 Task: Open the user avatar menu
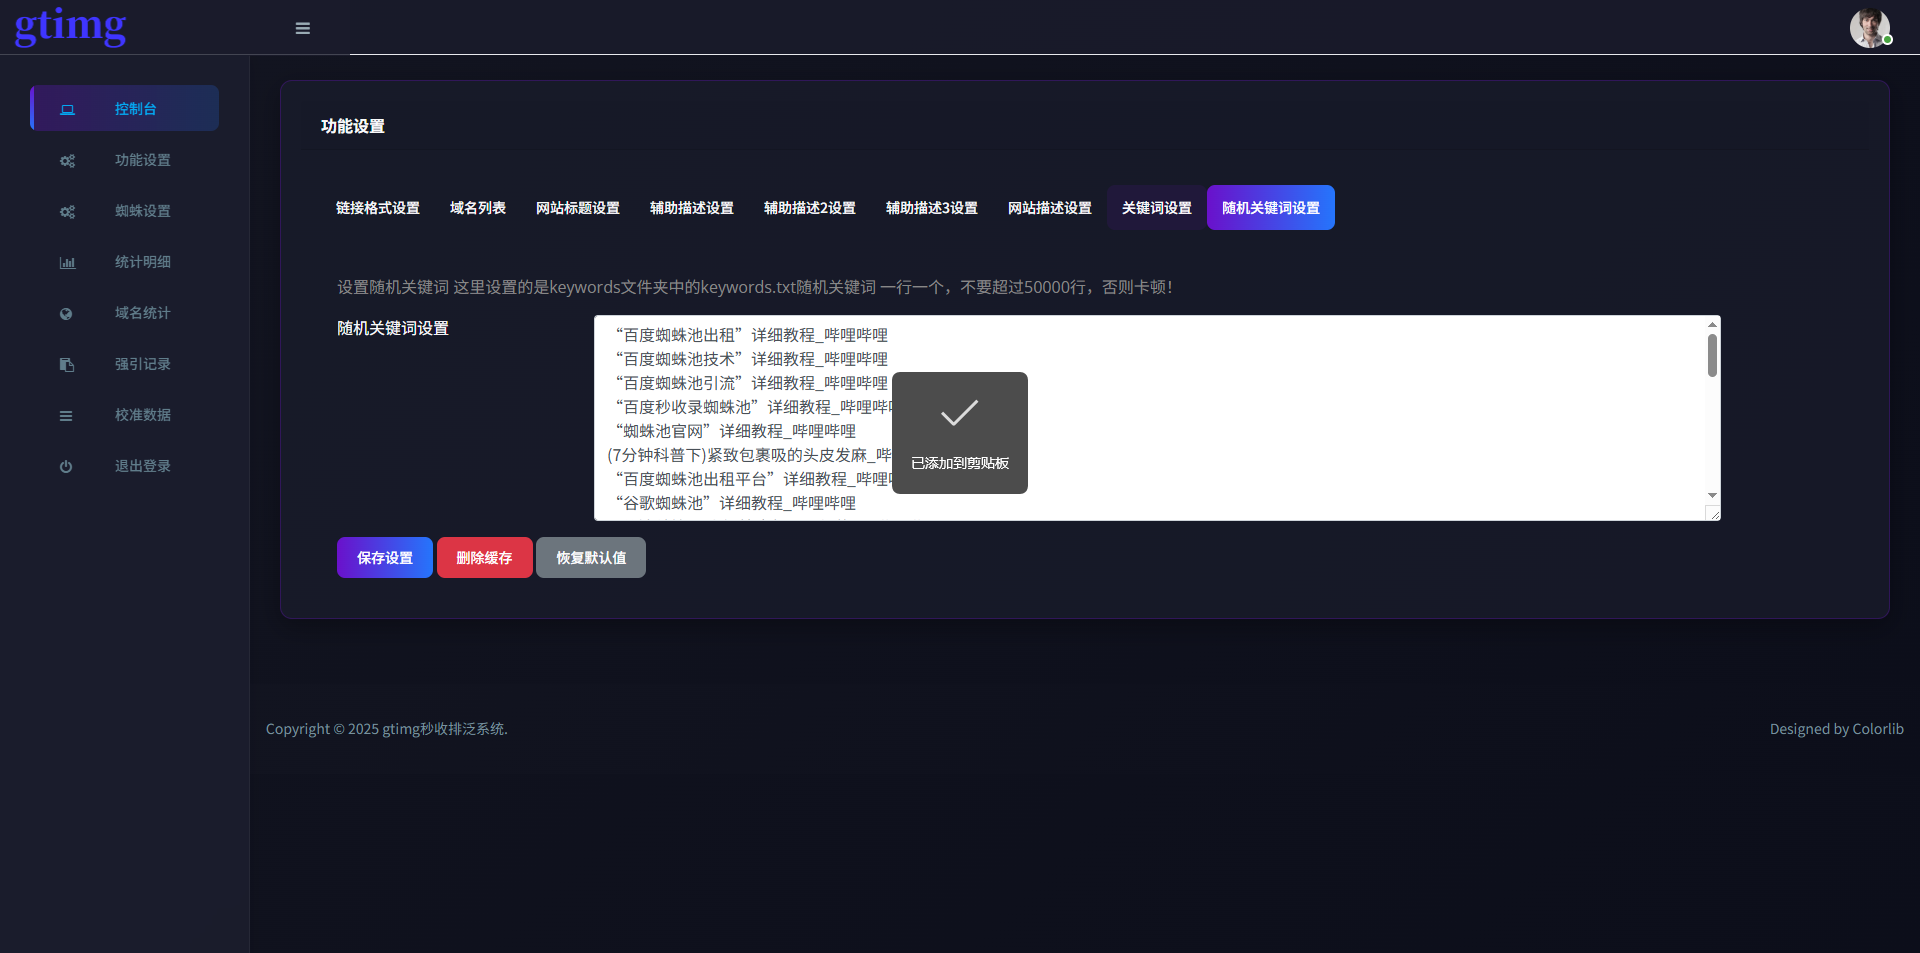coord(1870,28)
